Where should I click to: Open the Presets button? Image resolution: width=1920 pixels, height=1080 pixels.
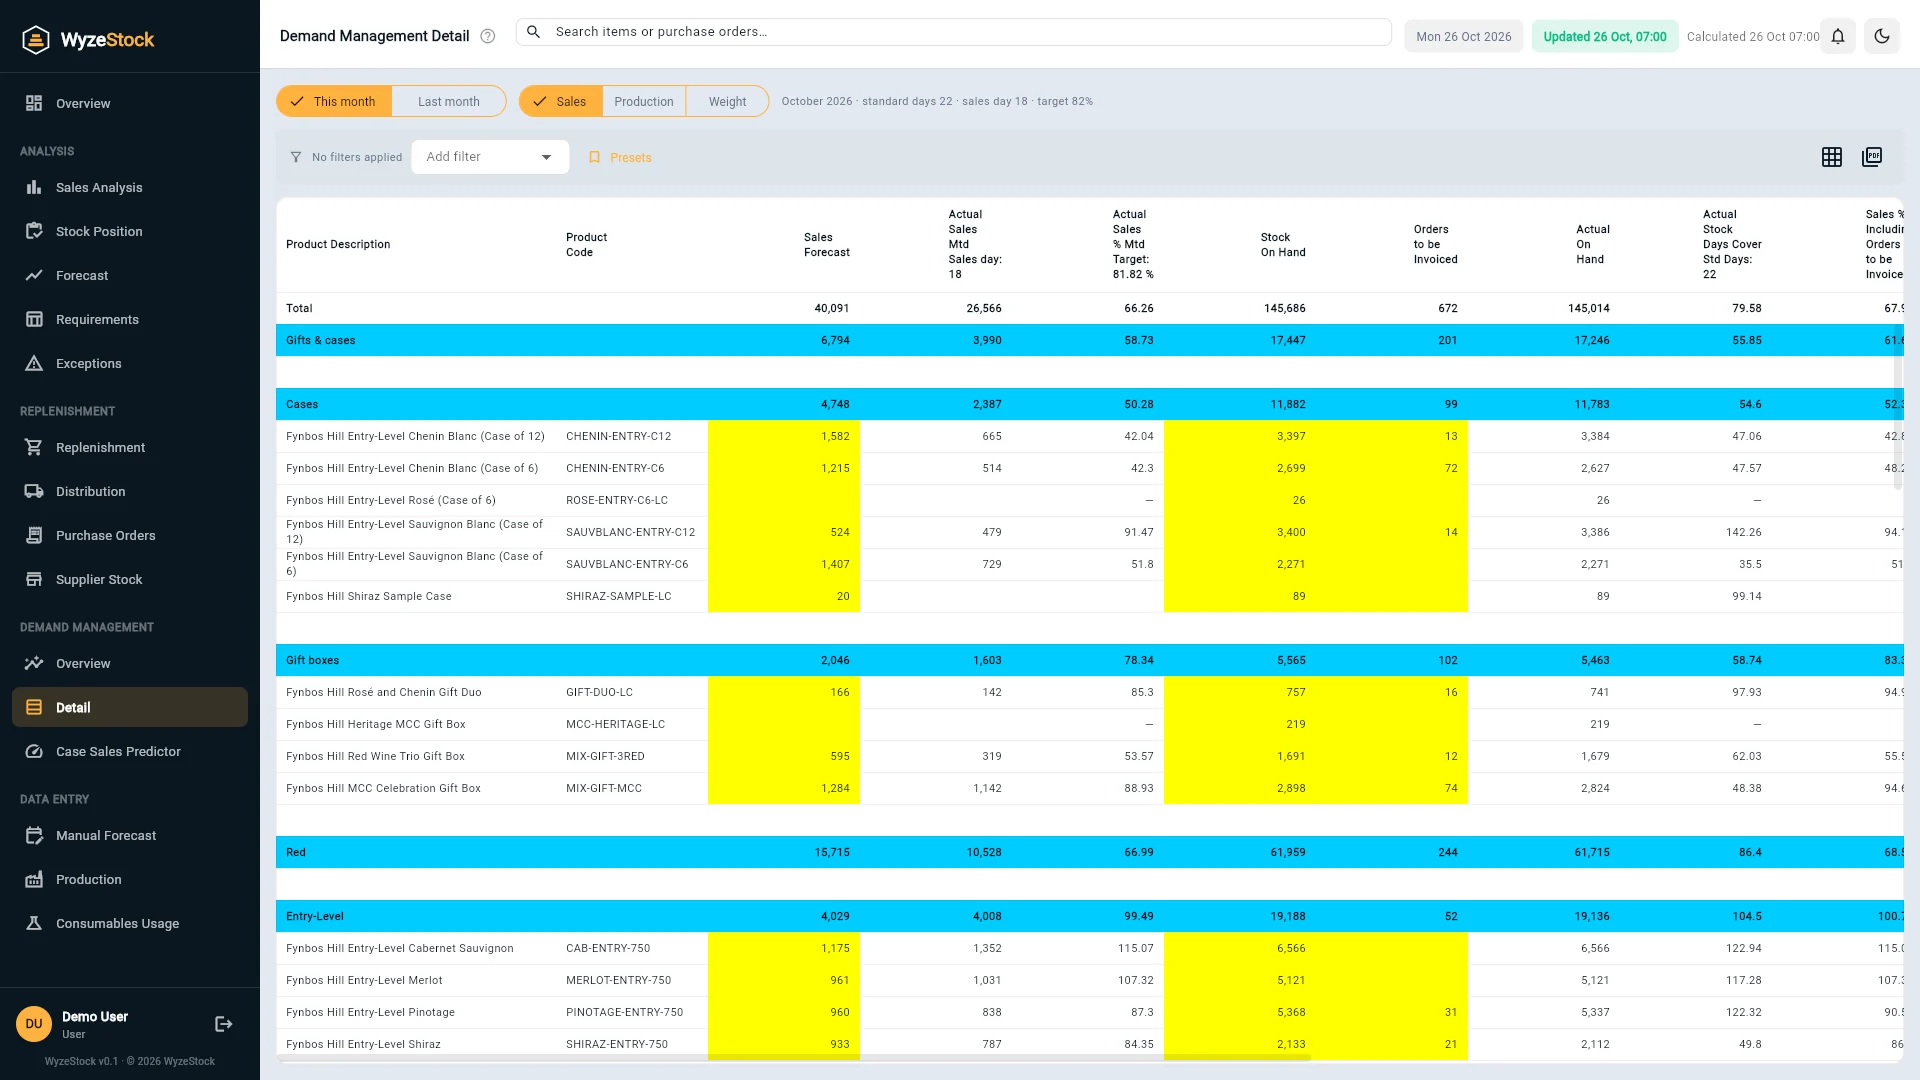pos(620,157)
